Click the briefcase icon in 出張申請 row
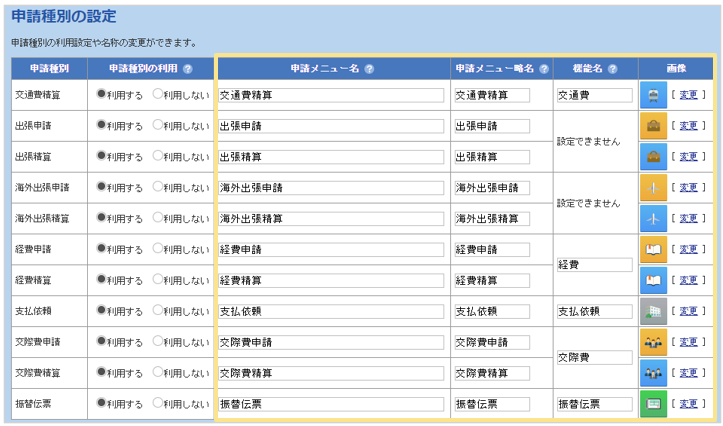 [x=653, y=126]
